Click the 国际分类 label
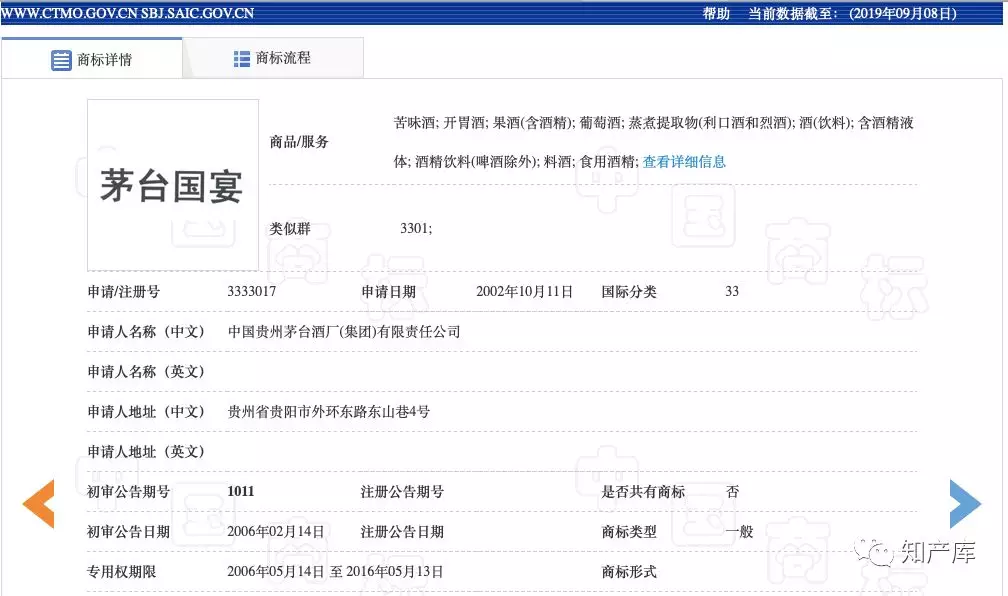 (x=629, y=291)
